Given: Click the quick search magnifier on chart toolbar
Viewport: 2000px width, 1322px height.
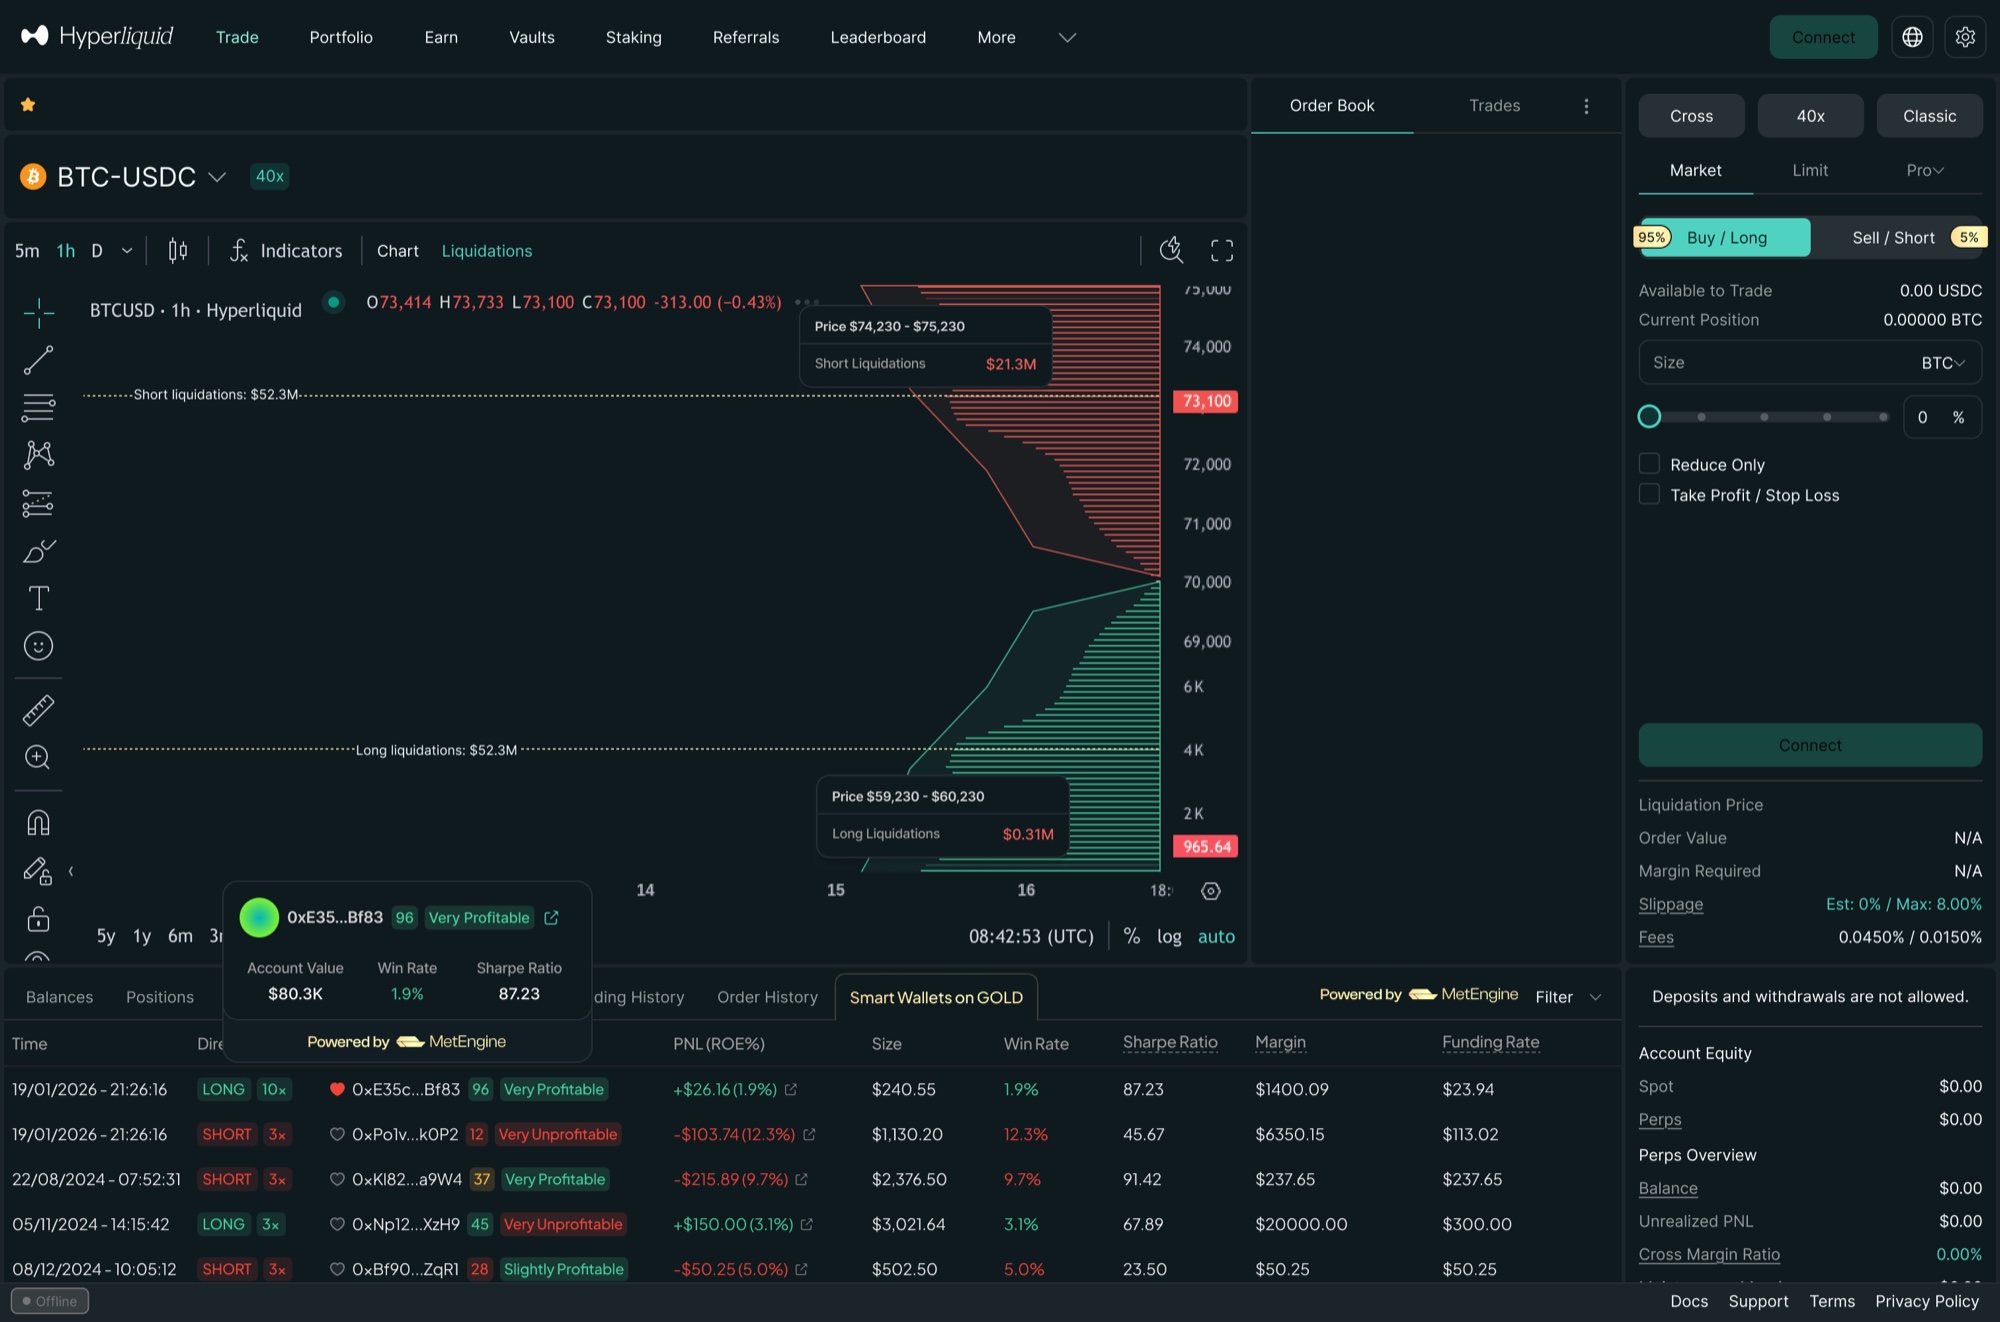Looking at the screenshot, I should click(x=1171, y=250).
